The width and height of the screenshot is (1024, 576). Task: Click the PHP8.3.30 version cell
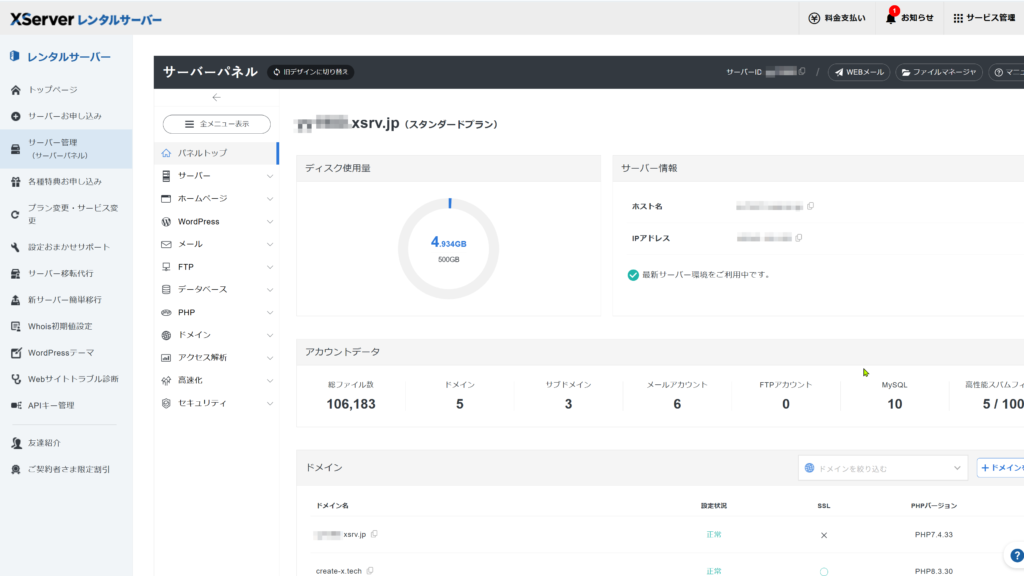[x=934, y=571]
